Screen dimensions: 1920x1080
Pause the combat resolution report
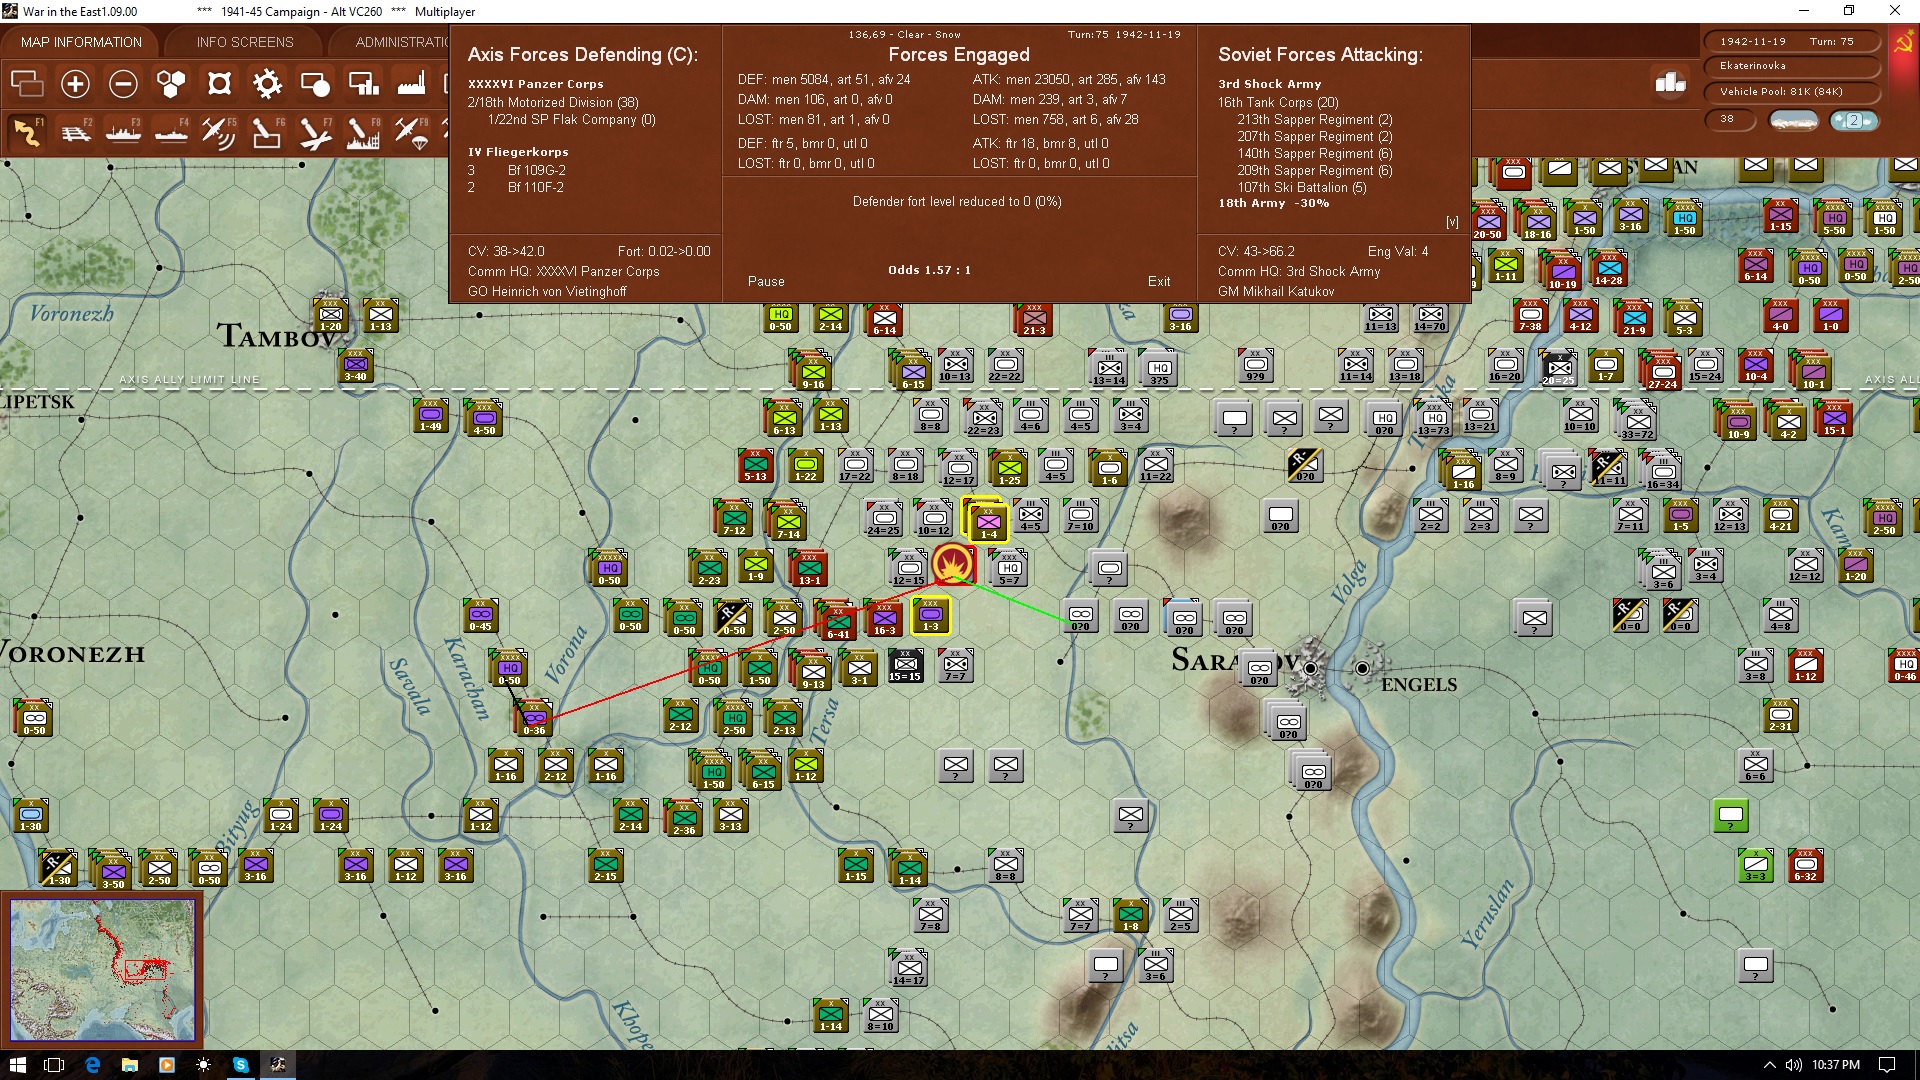click(x=766, y=281)
